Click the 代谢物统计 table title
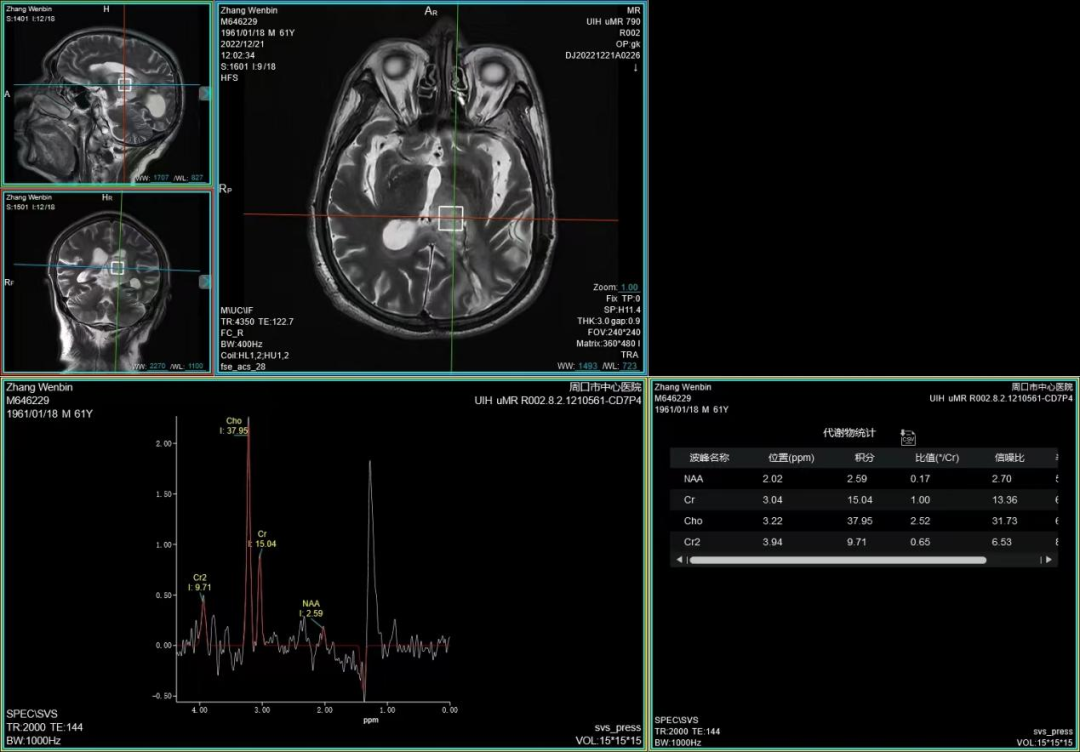 [x=849, y=433]
